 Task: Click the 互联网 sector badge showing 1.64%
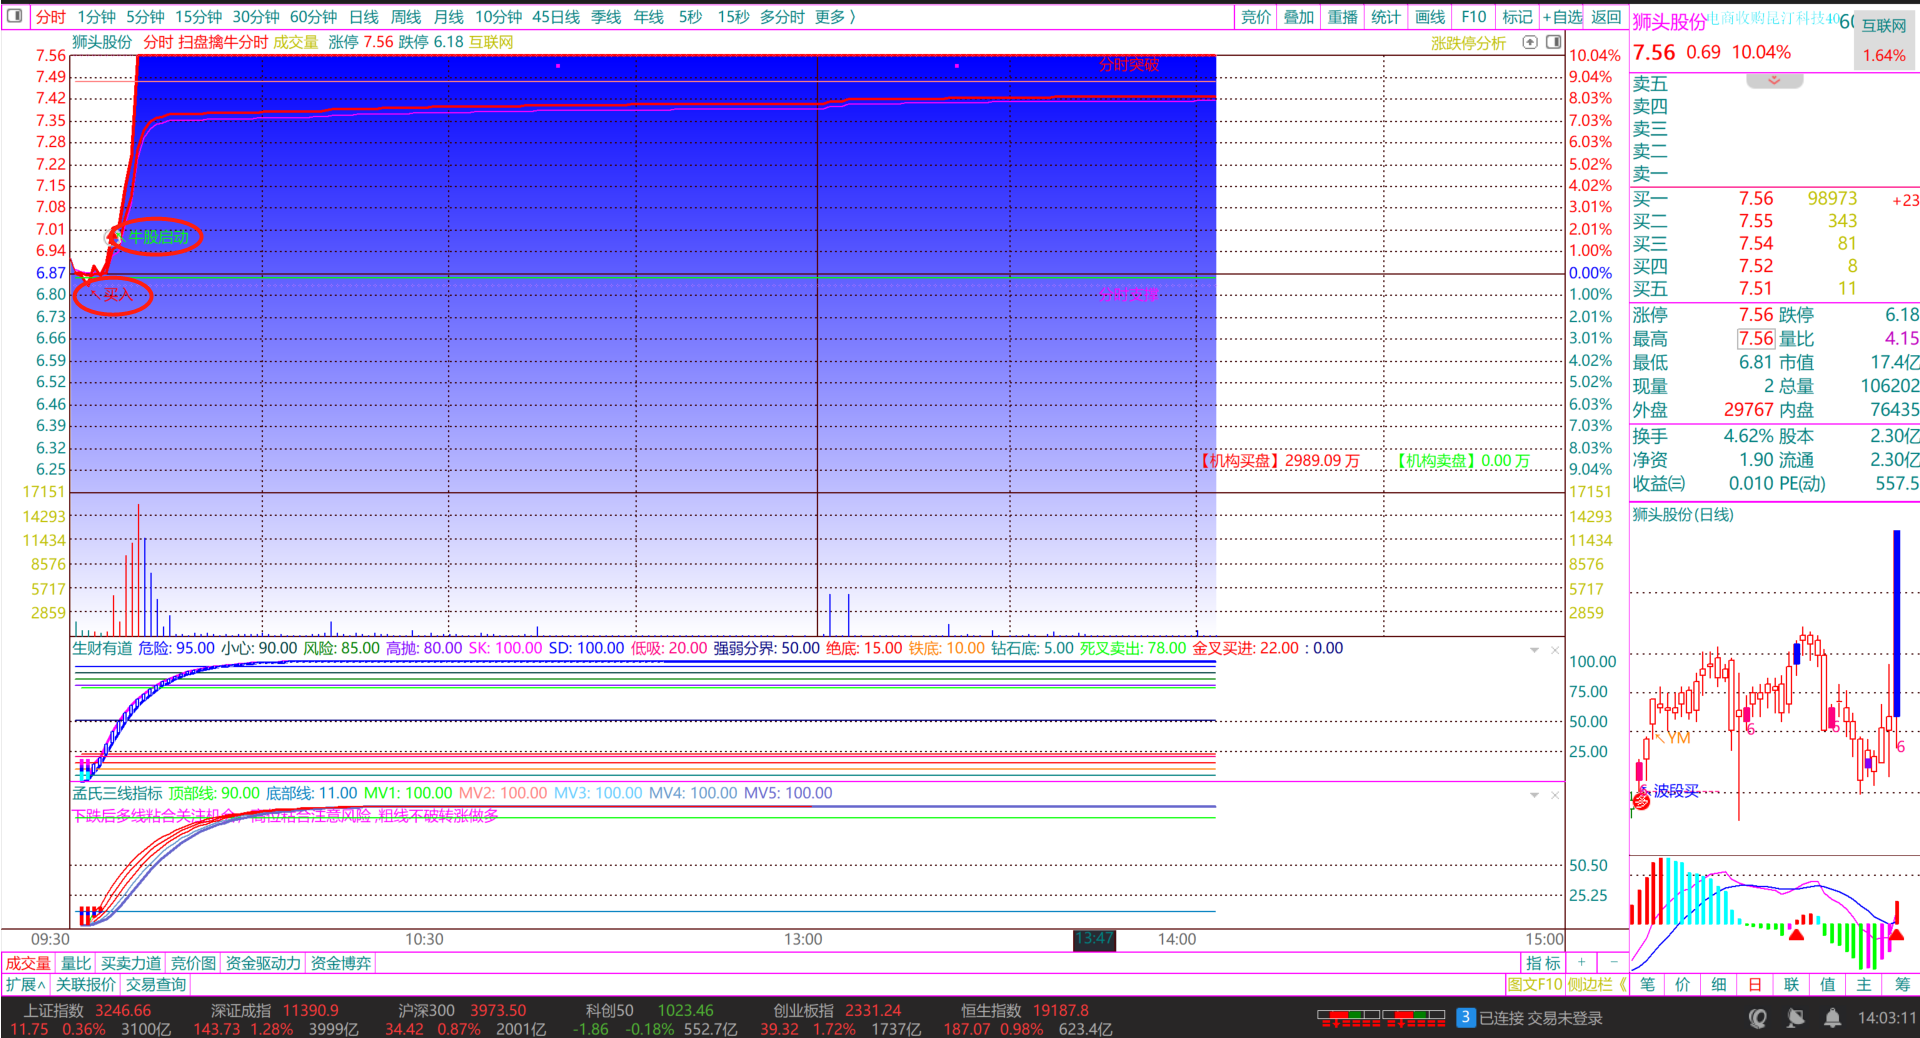click(x=1884, y=40)
